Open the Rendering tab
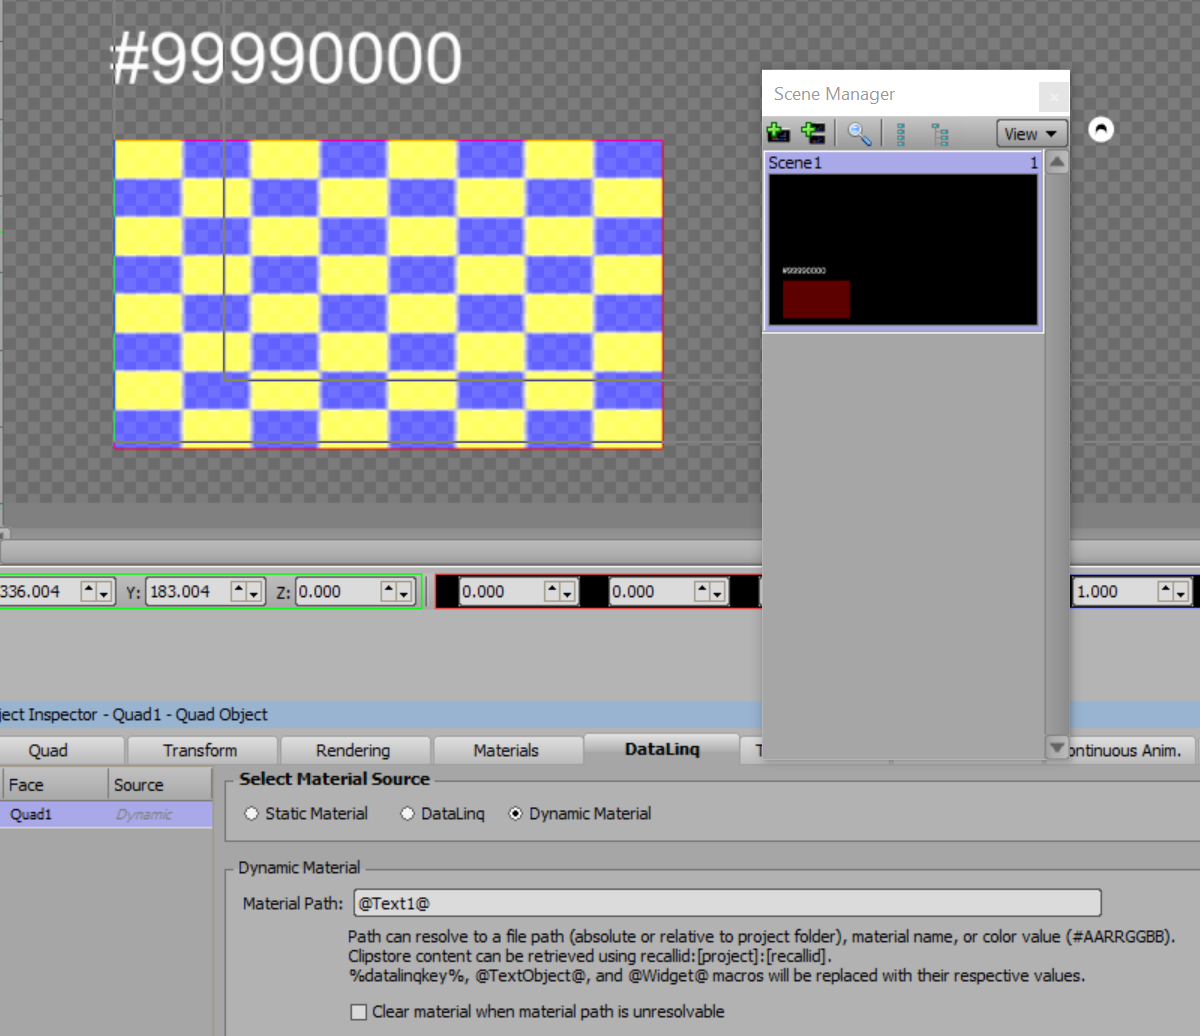Image resolution: width=1200 pixels, height=1036 pixels. [353, 750]
